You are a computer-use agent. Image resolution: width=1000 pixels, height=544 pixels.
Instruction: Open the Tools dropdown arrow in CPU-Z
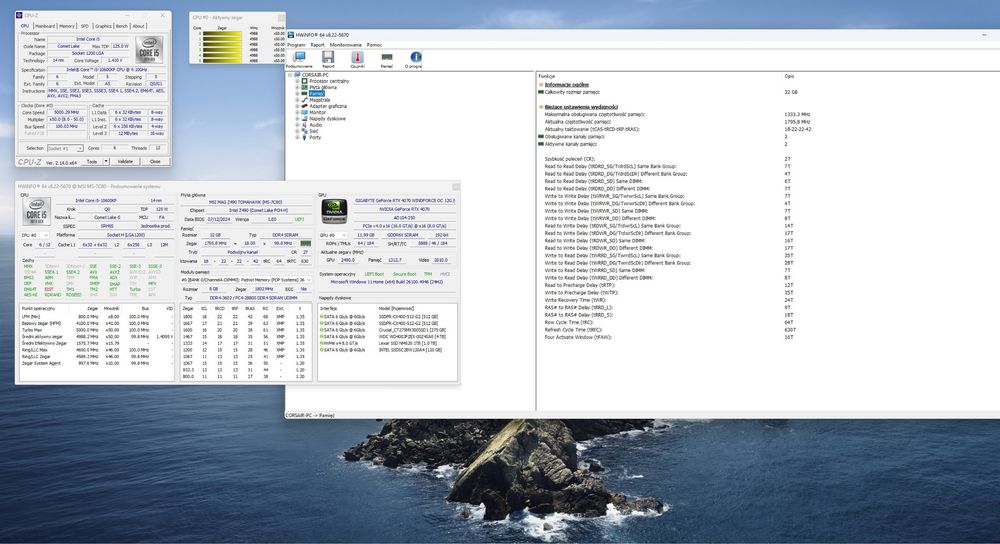pyautogui.click(x=106, y=161)
